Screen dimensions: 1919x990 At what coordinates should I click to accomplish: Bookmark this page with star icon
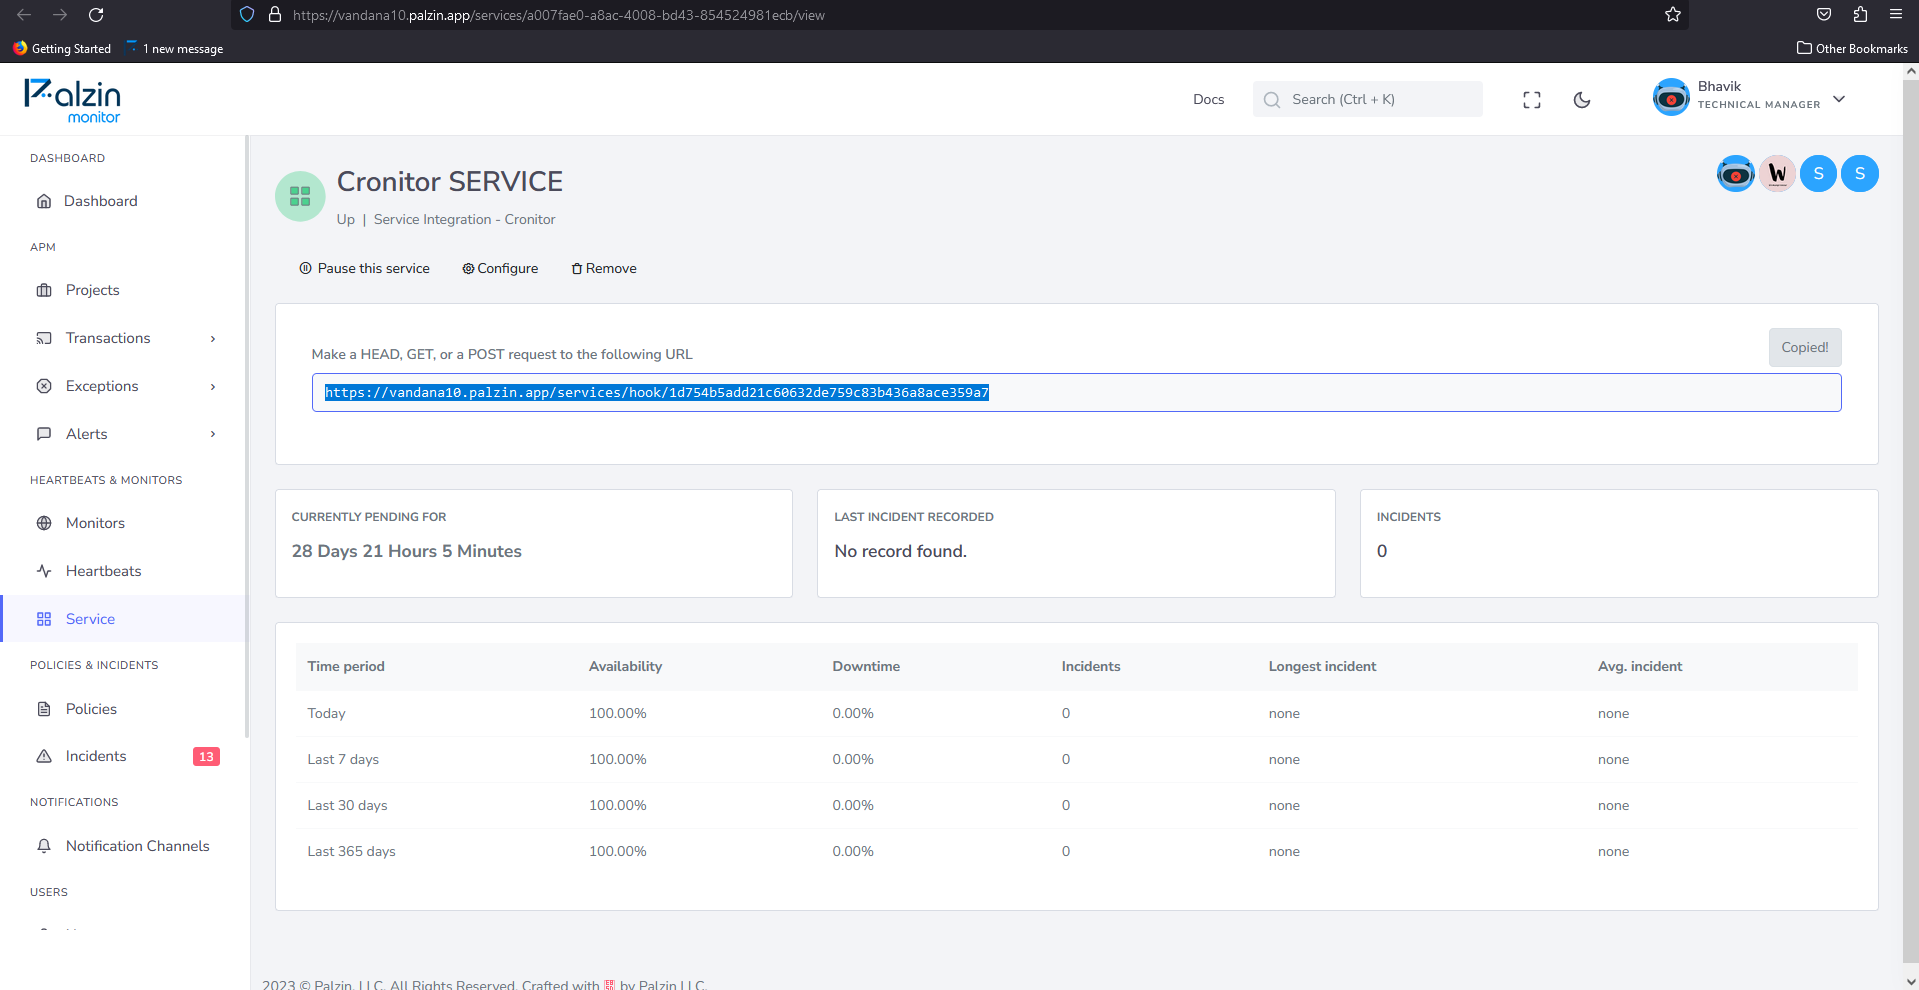coord(1672,14)
